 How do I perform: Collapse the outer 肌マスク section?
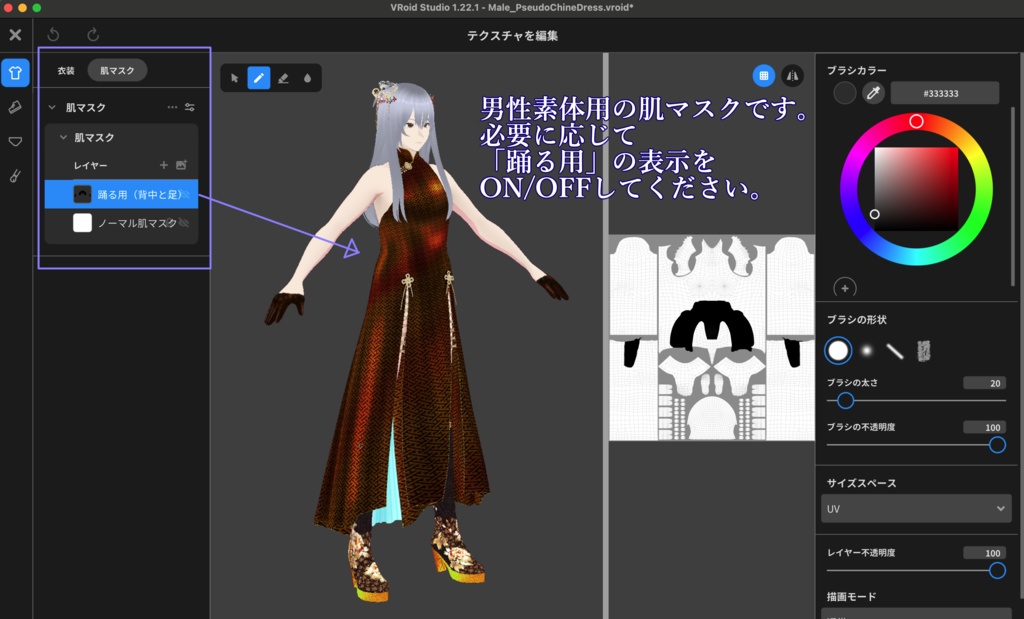[x=50, y=106]
